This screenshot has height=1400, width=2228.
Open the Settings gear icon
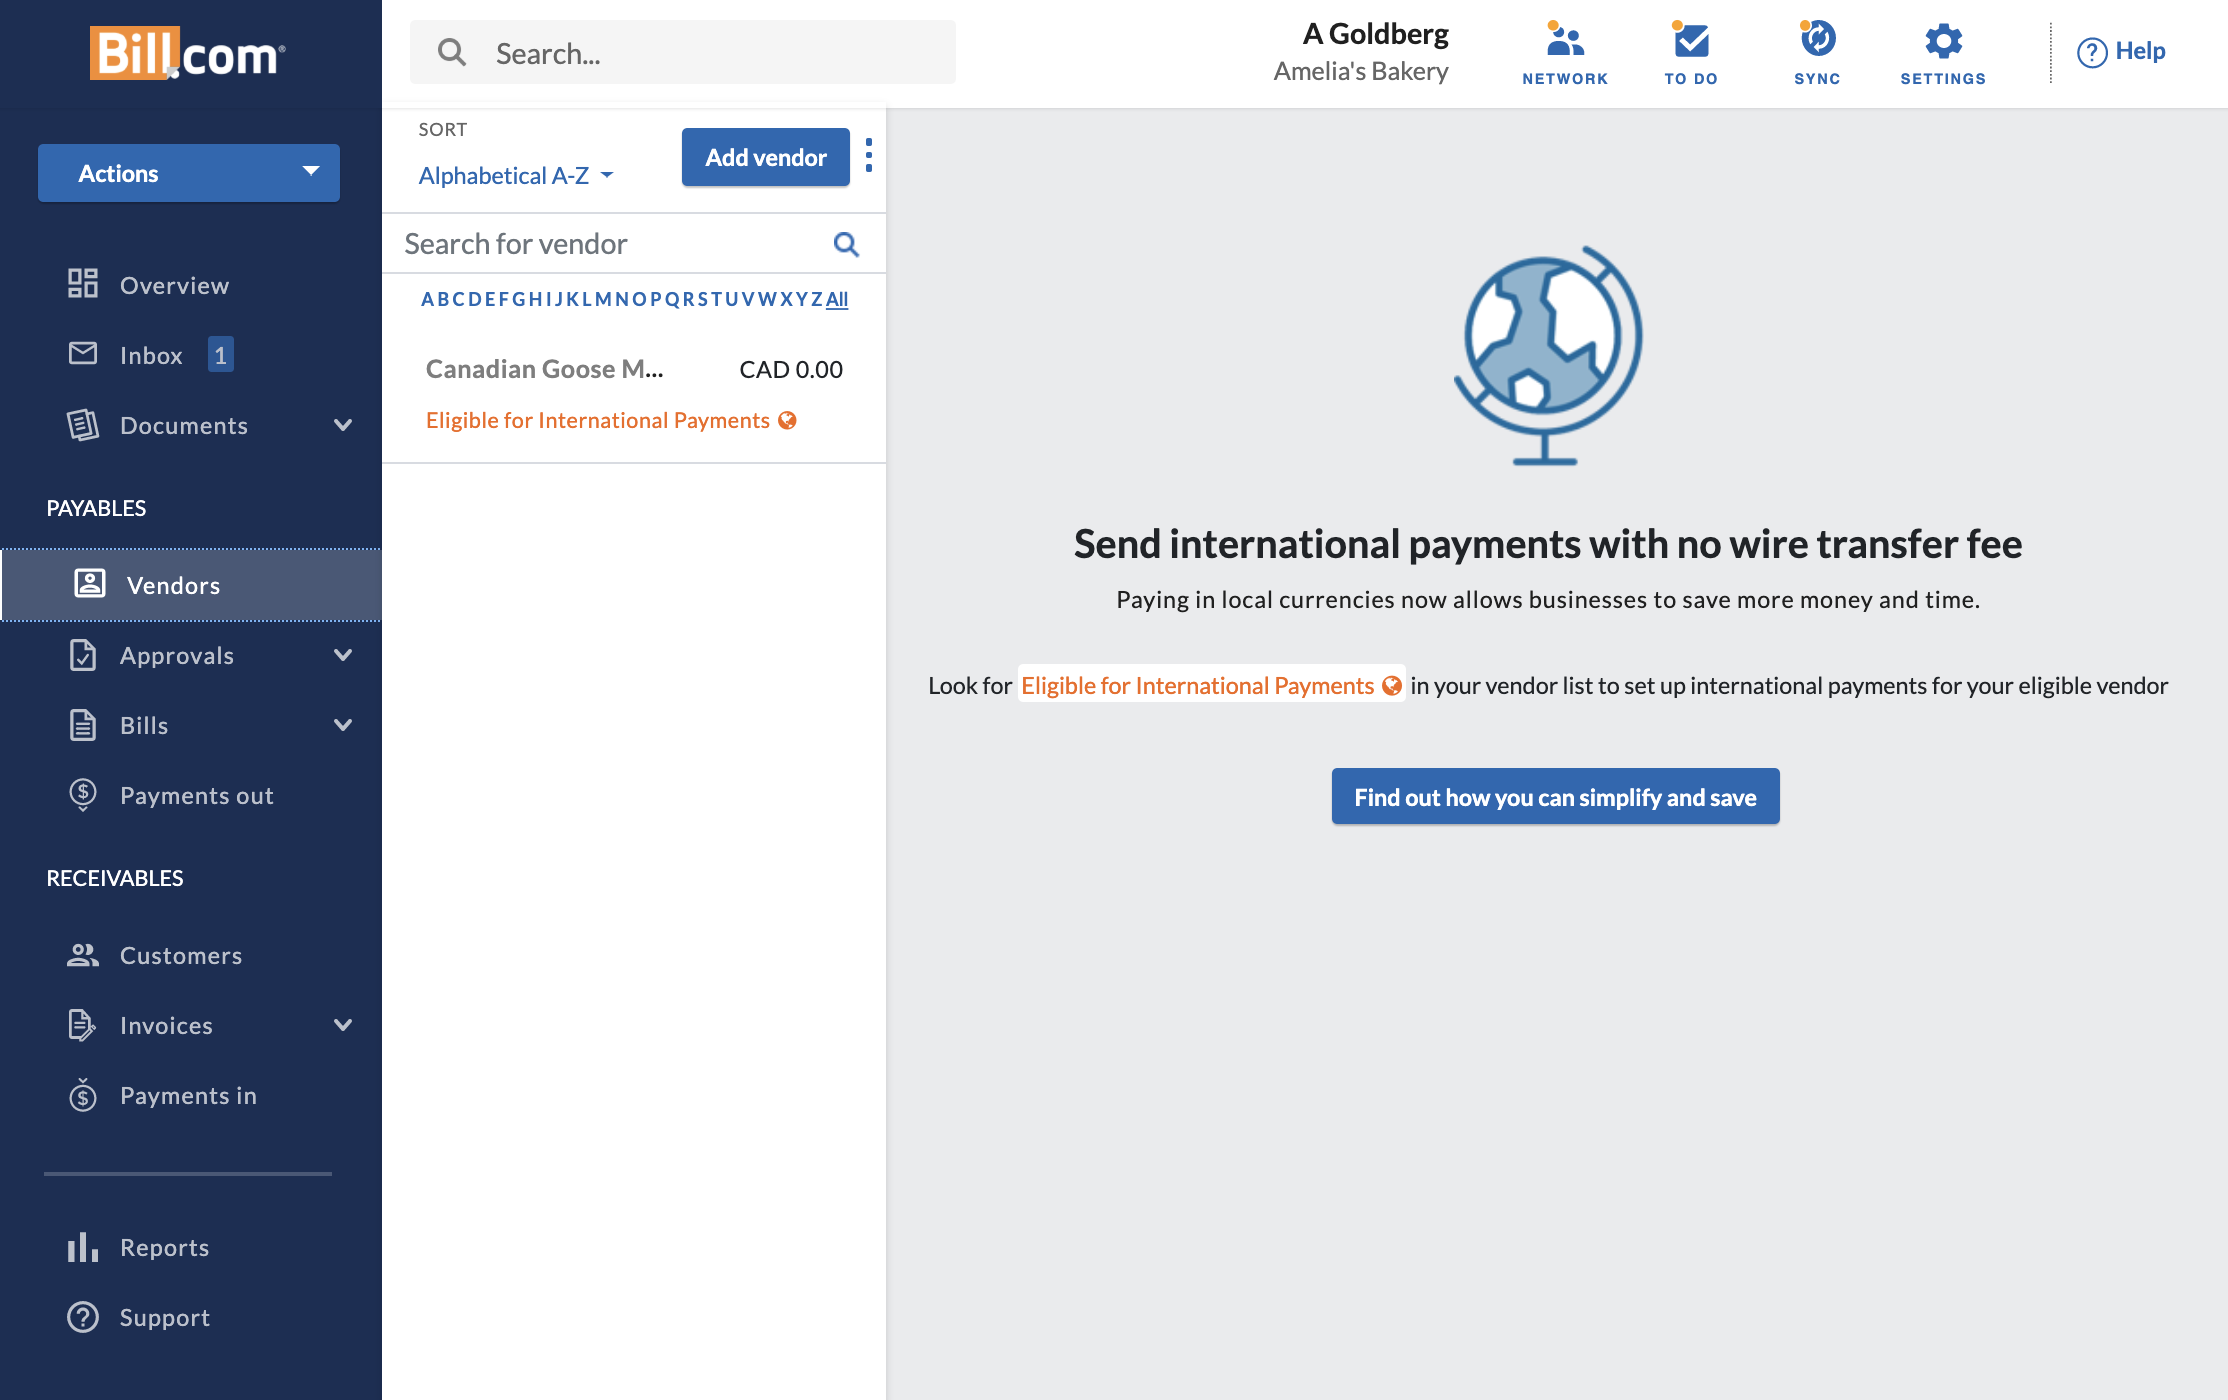pyautogui.click(x=1943, y=41)
